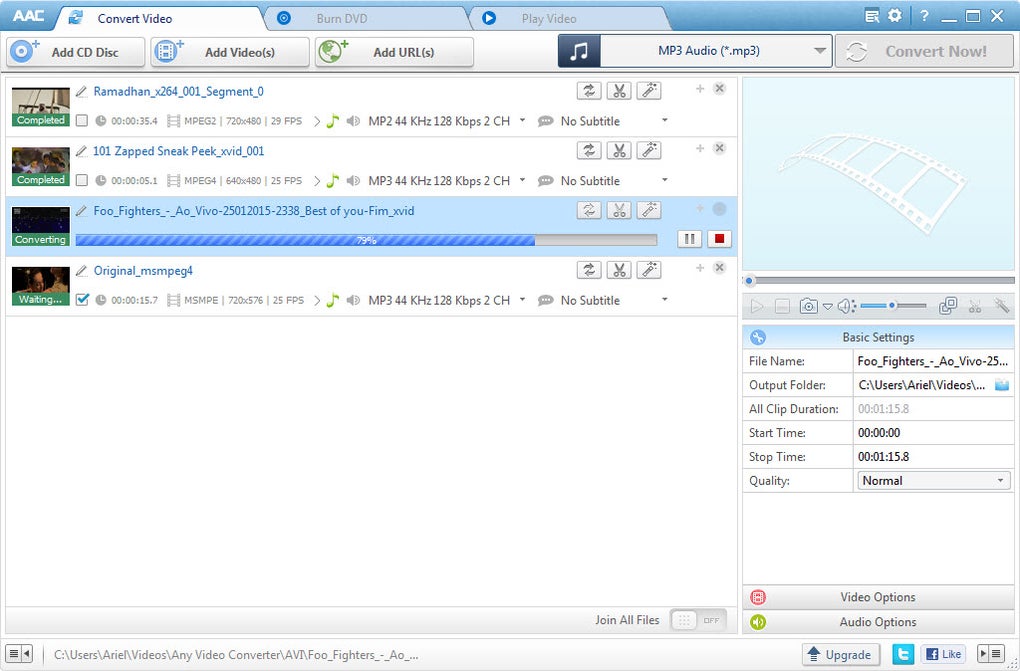This screenshot has height=671, width=1020.
Task: Uncheck the Original_msmpeg4 checkbox
Action: pos(81,299)
